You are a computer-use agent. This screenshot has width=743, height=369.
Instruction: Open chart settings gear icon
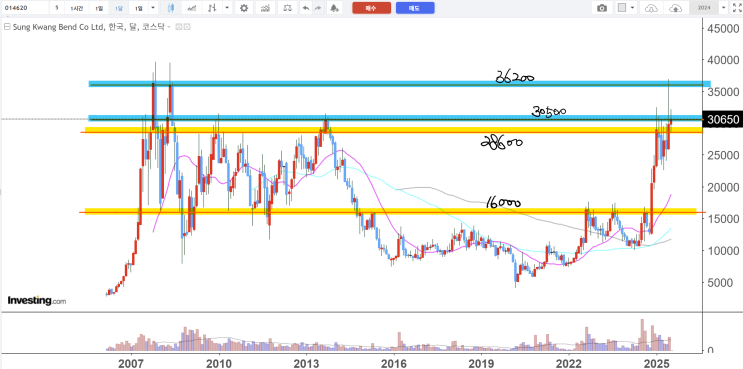(x=244, y=8)
